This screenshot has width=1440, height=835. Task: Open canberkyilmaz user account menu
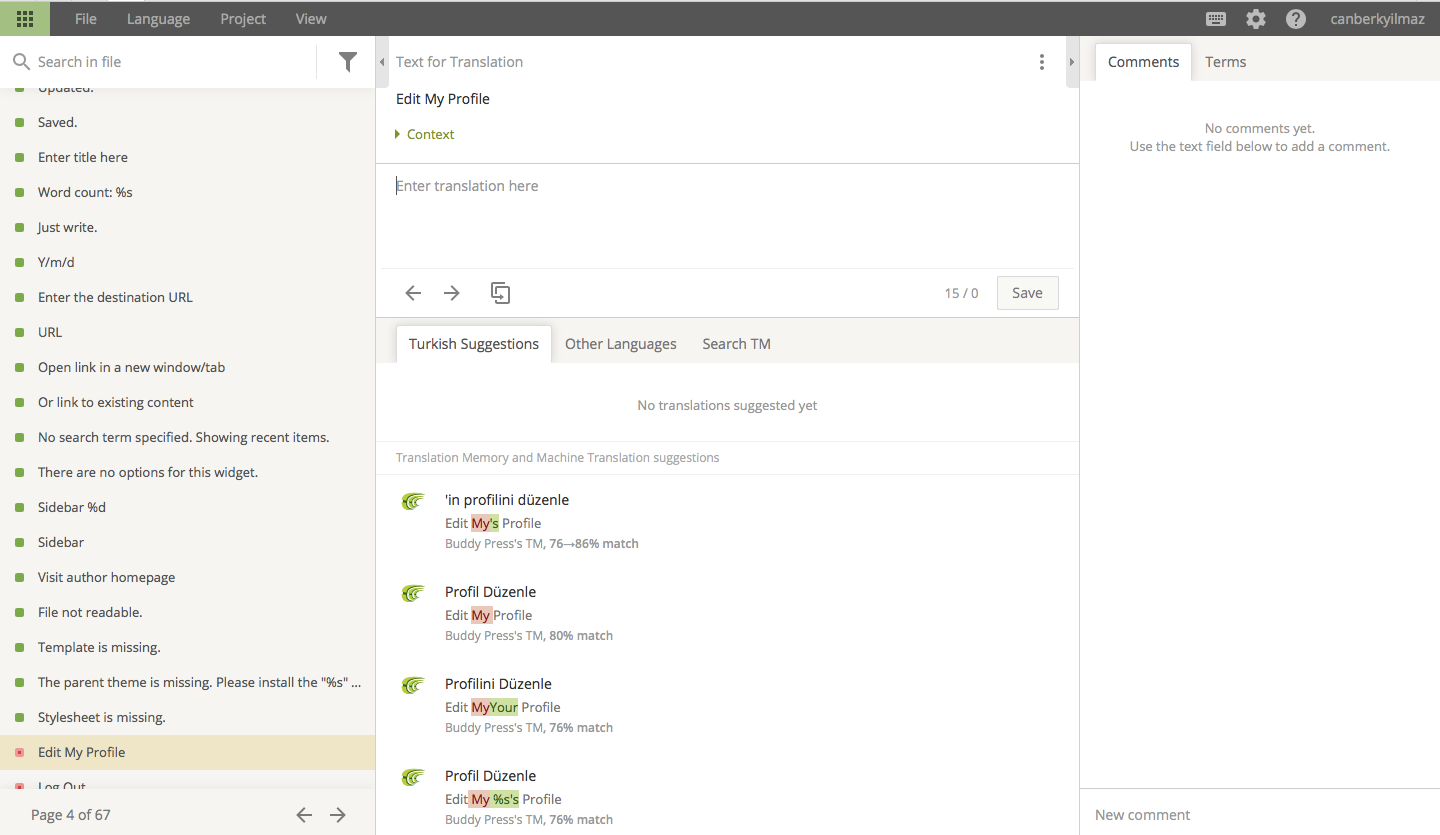click(x=1377, y=19)
